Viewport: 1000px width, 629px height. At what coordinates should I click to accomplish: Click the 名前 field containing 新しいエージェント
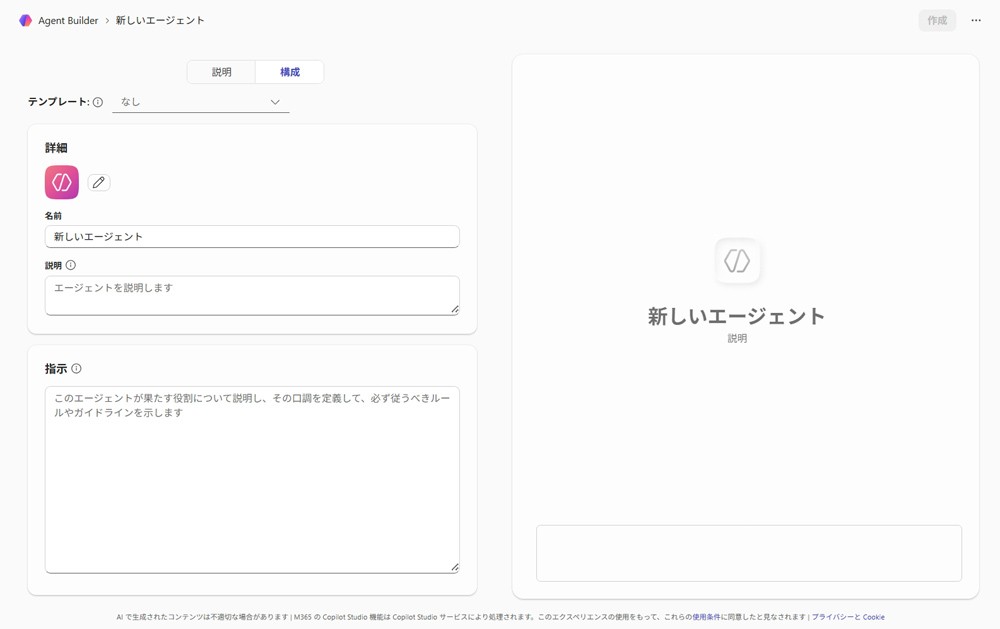coord(252,236)
